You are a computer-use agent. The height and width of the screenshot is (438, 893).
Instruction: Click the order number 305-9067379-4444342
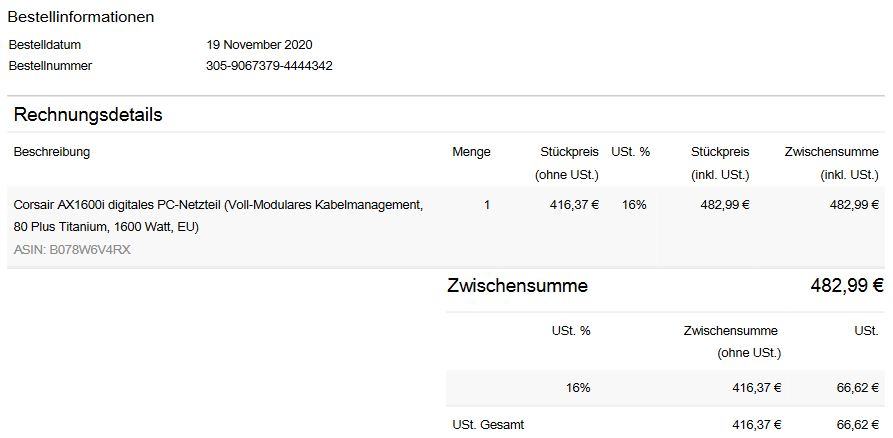pyautogui.click(x=269, y=66)
